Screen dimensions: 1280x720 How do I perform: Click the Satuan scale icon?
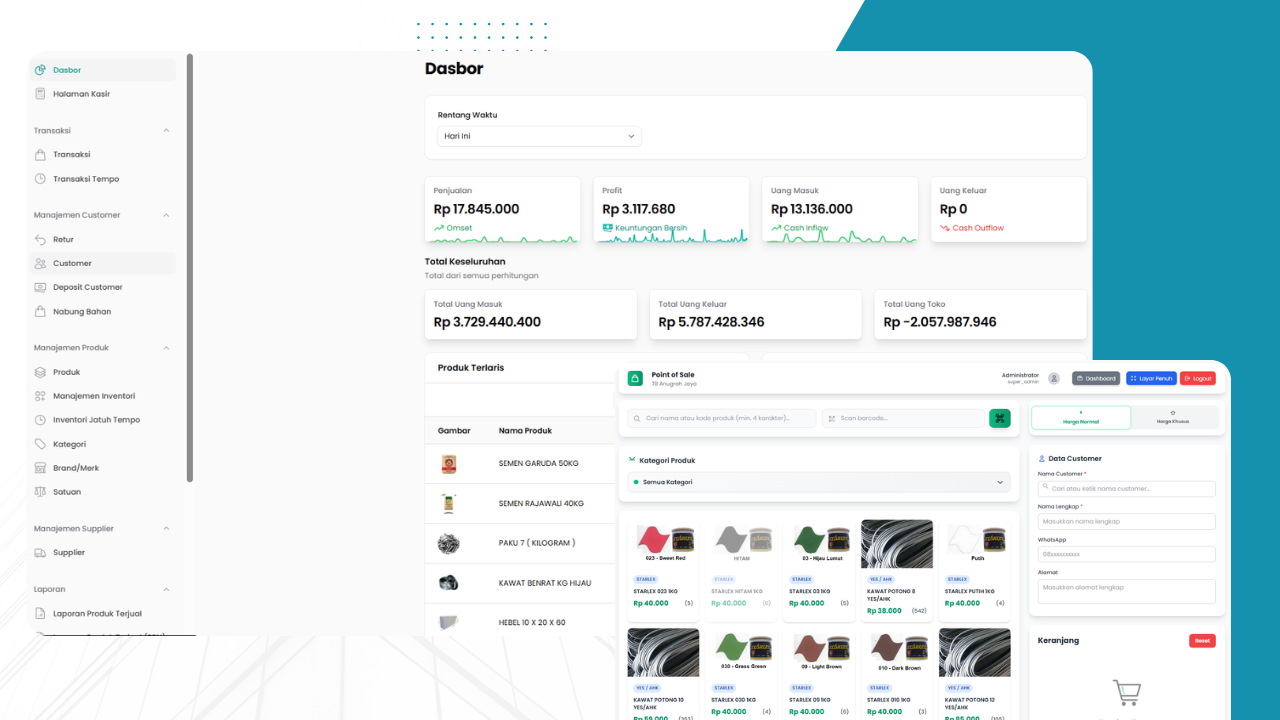point(38,491)
